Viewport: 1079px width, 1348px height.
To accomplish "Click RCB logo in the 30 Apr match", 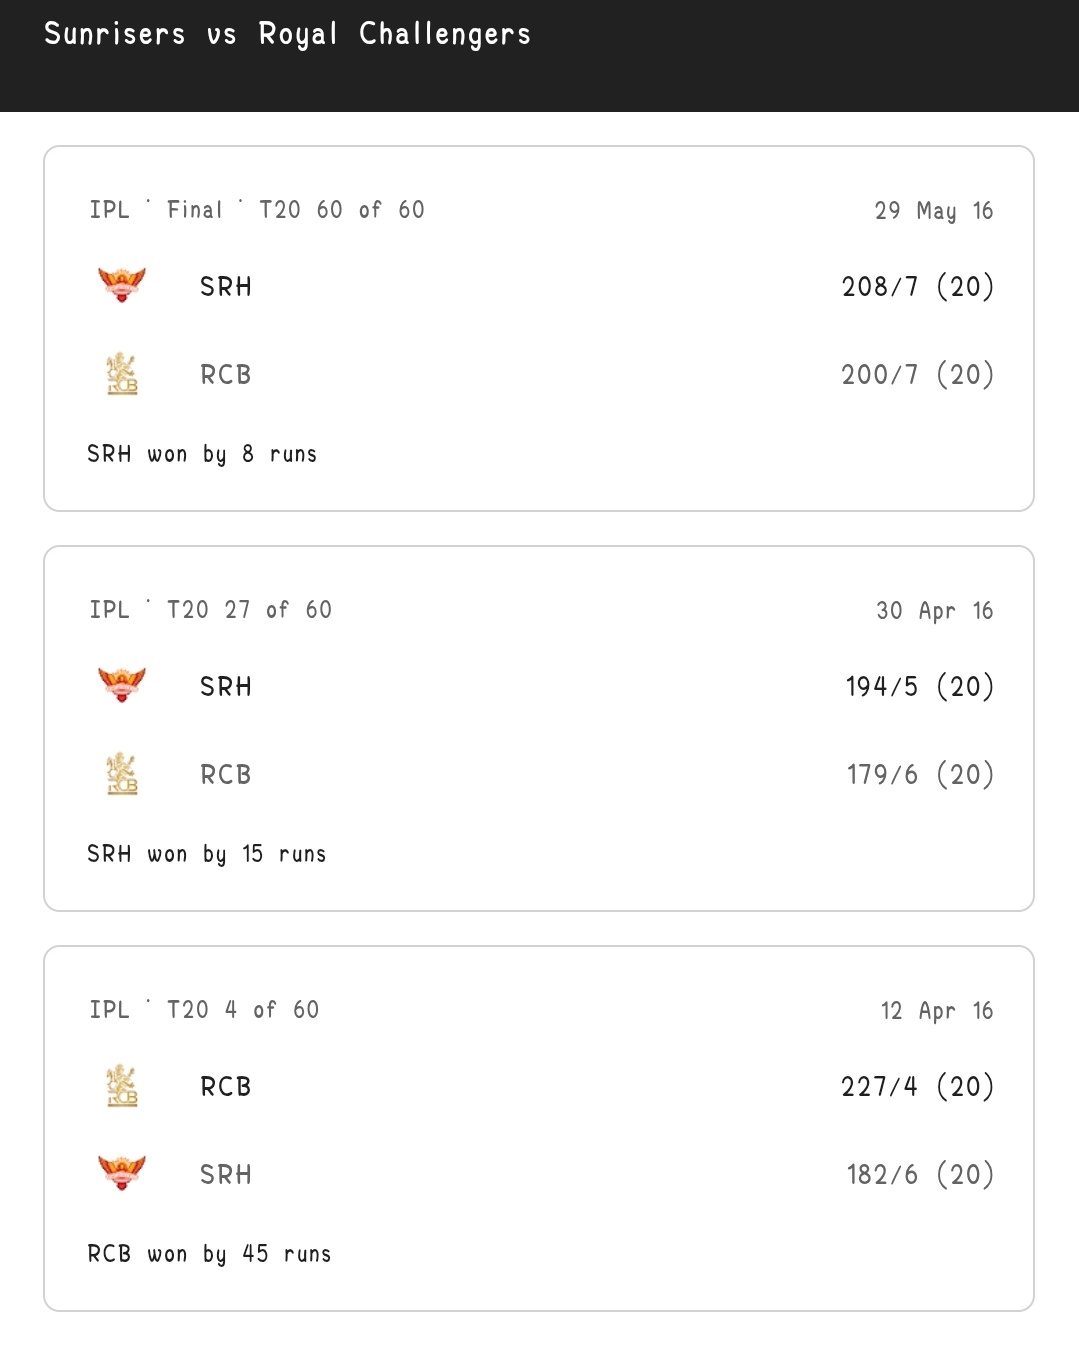I will point(122,774).
